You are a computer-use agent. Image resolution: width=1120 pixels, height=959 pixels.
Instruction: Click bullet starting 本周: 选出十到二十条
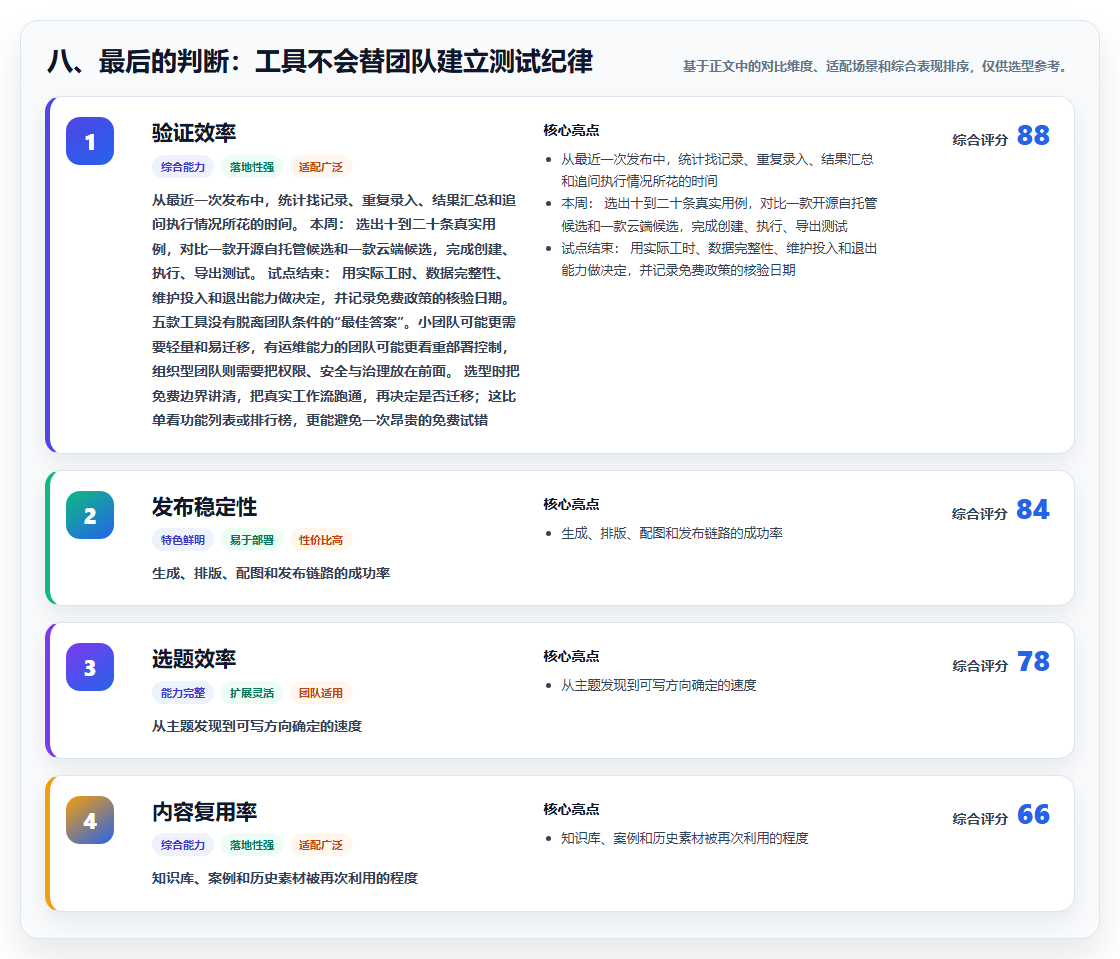coord(719,215)
